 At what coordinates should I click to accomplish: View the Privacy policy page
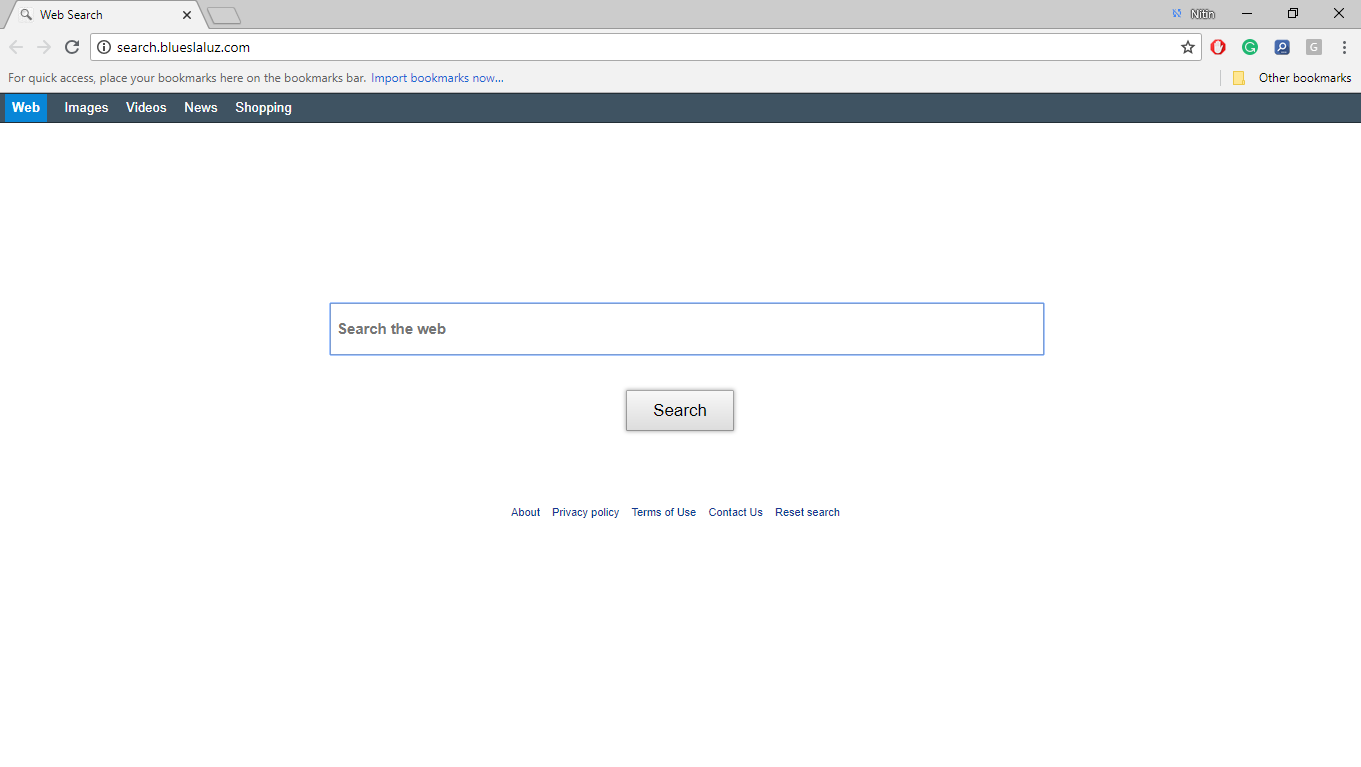coord(585,512)
